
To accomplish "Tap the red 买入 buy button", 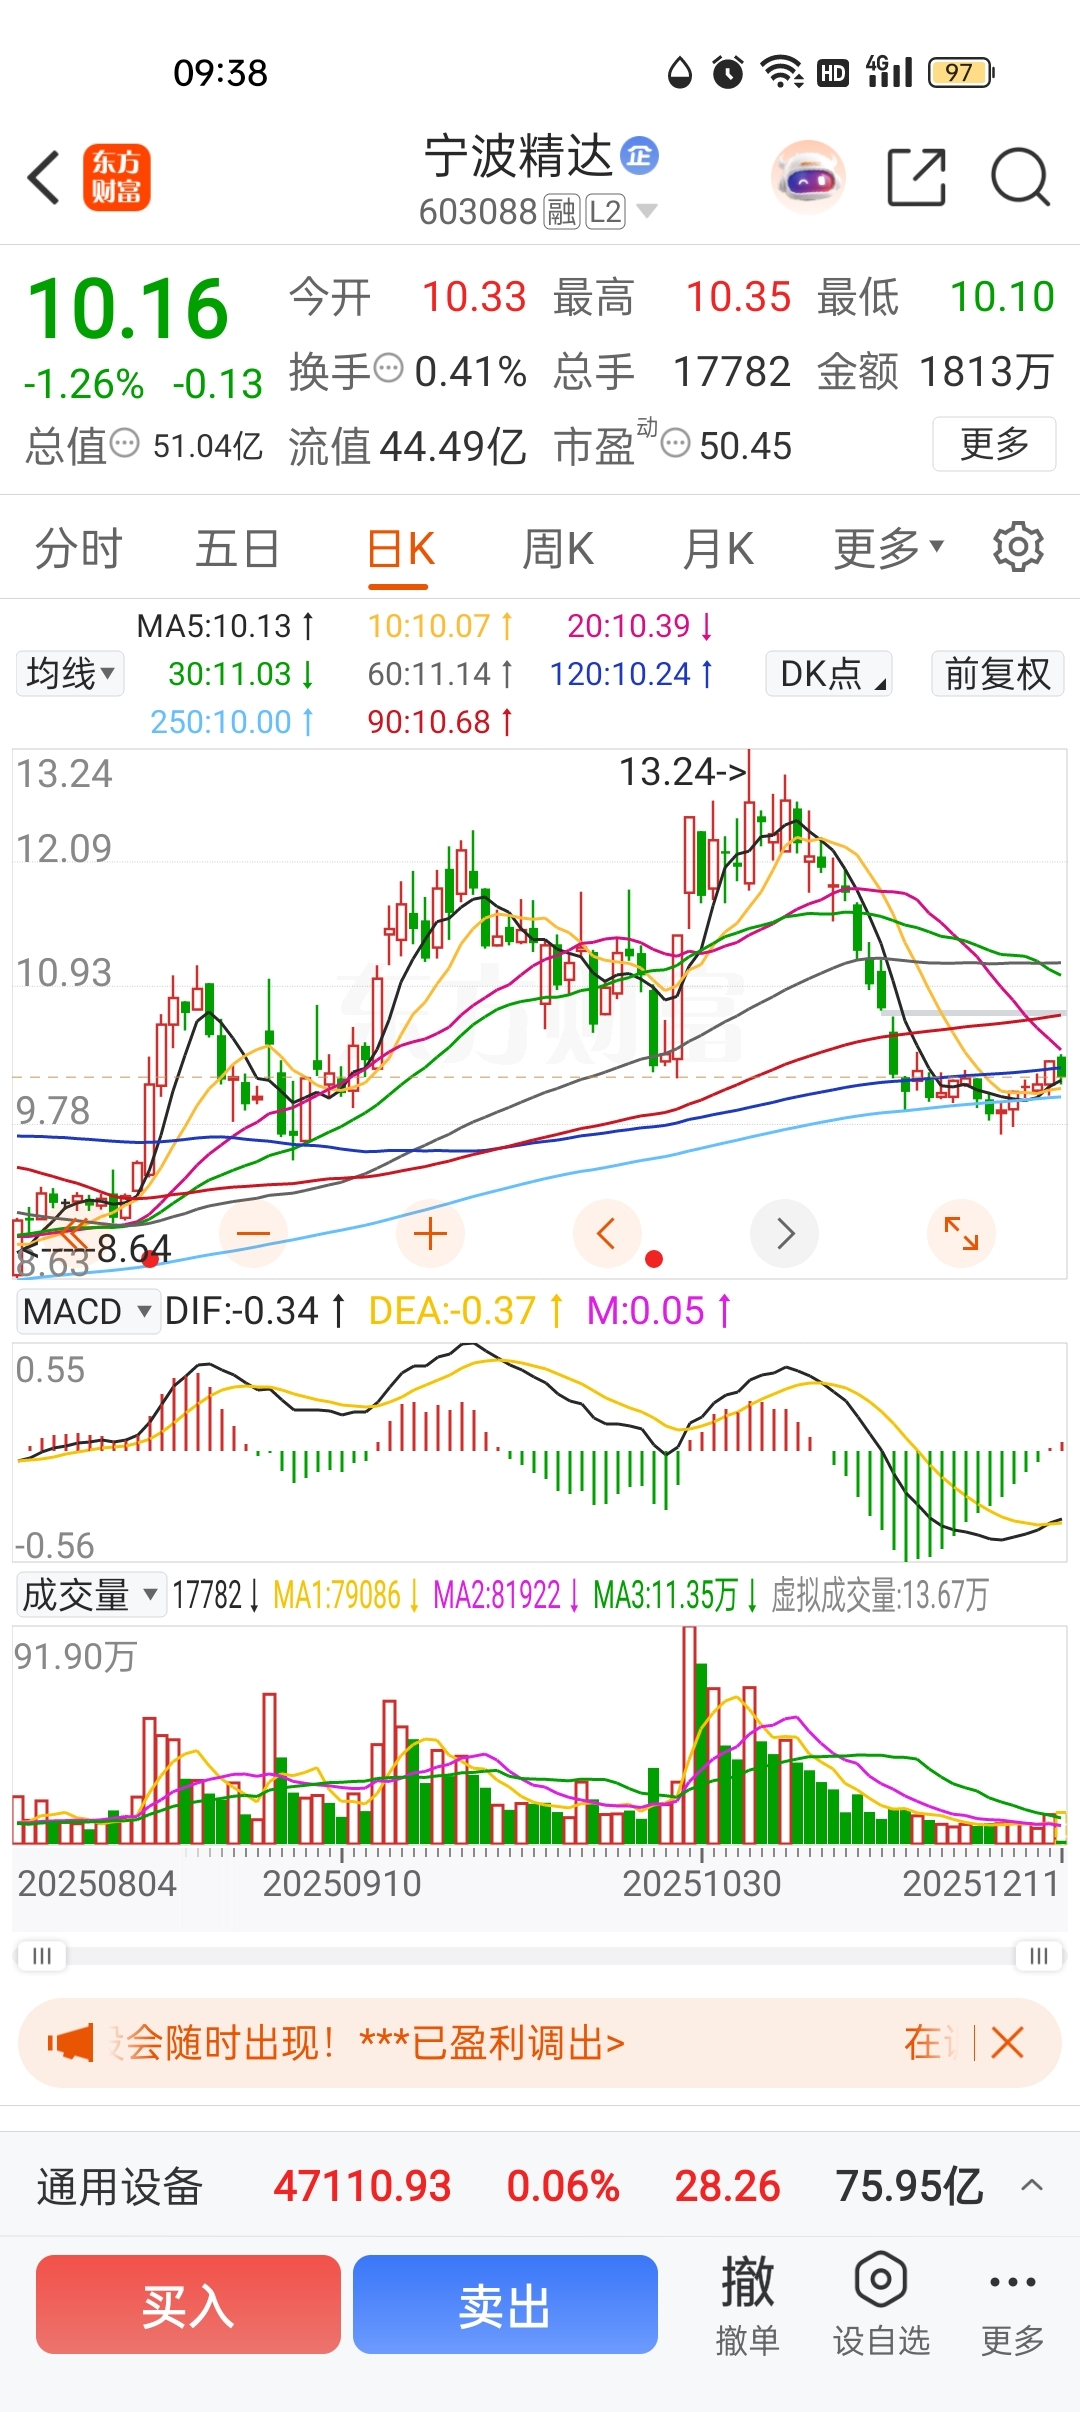I will 188,2305.
